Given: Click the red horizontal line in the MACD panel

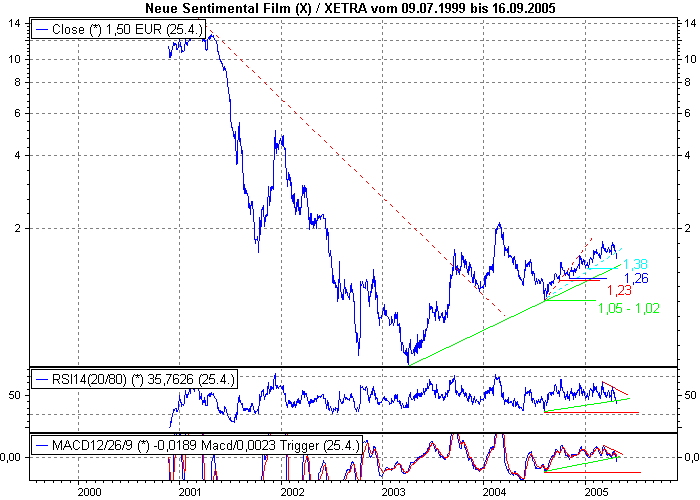Looking at the screenshot, I should [x=593, y=472].
